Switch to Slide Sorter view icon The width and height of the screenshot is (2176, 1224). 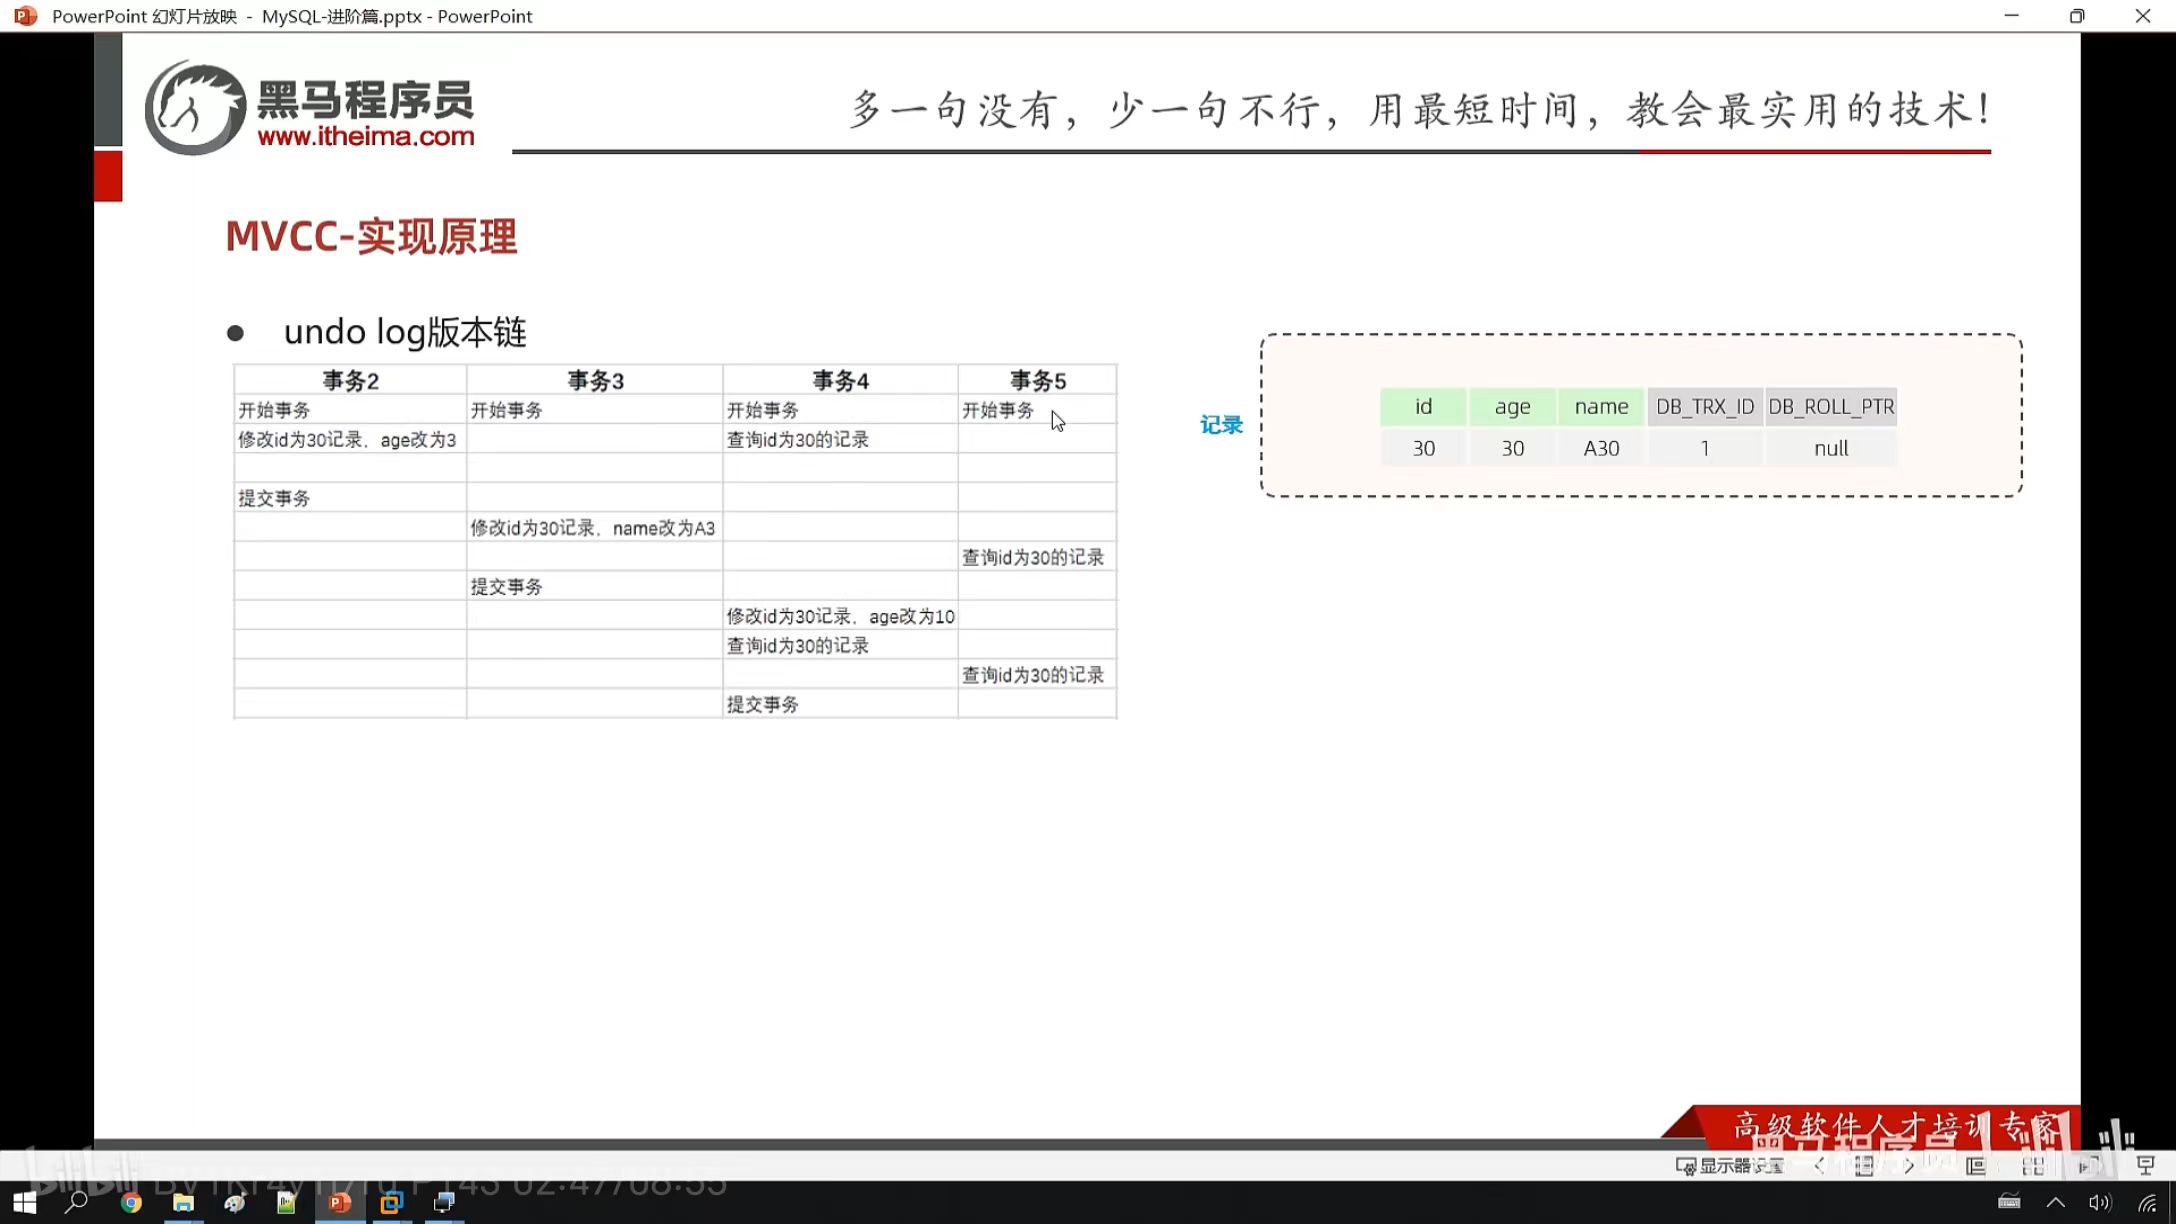tap(2033, 1166)
